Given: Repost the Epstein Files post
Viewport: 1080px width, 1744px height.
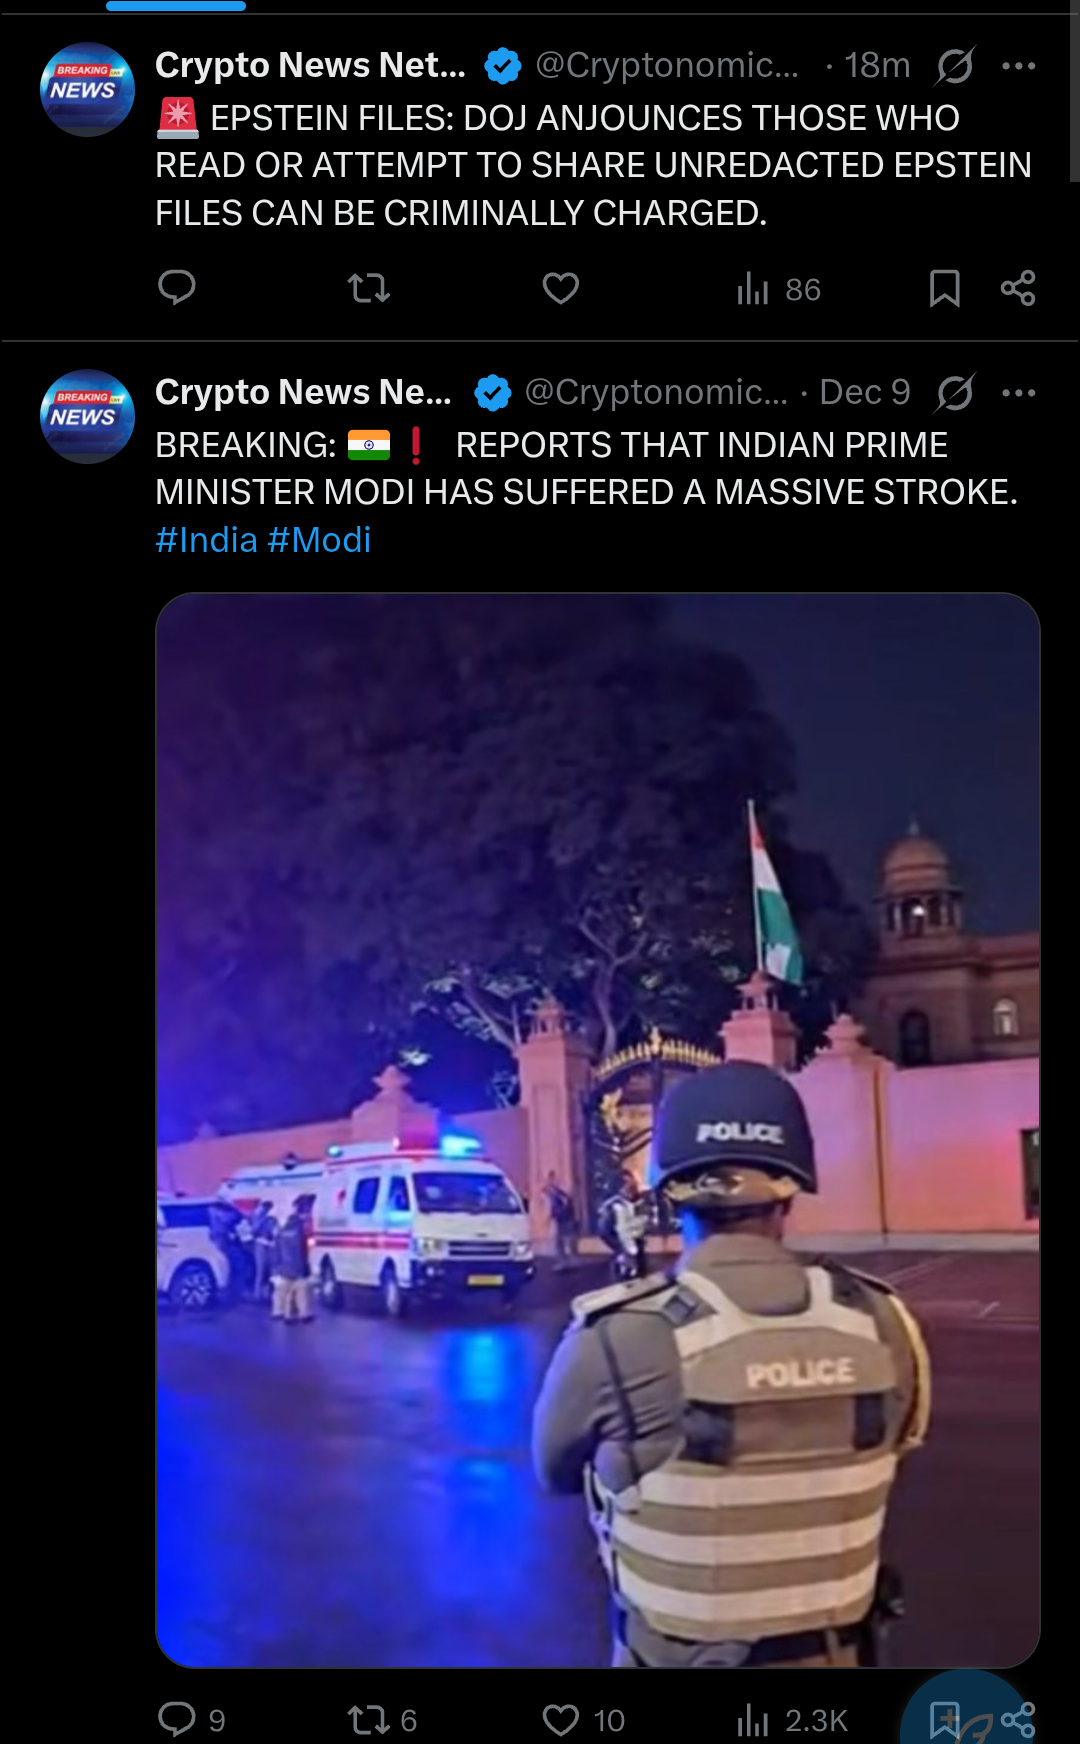Looking at the screenshot, I should pos(368,289).
